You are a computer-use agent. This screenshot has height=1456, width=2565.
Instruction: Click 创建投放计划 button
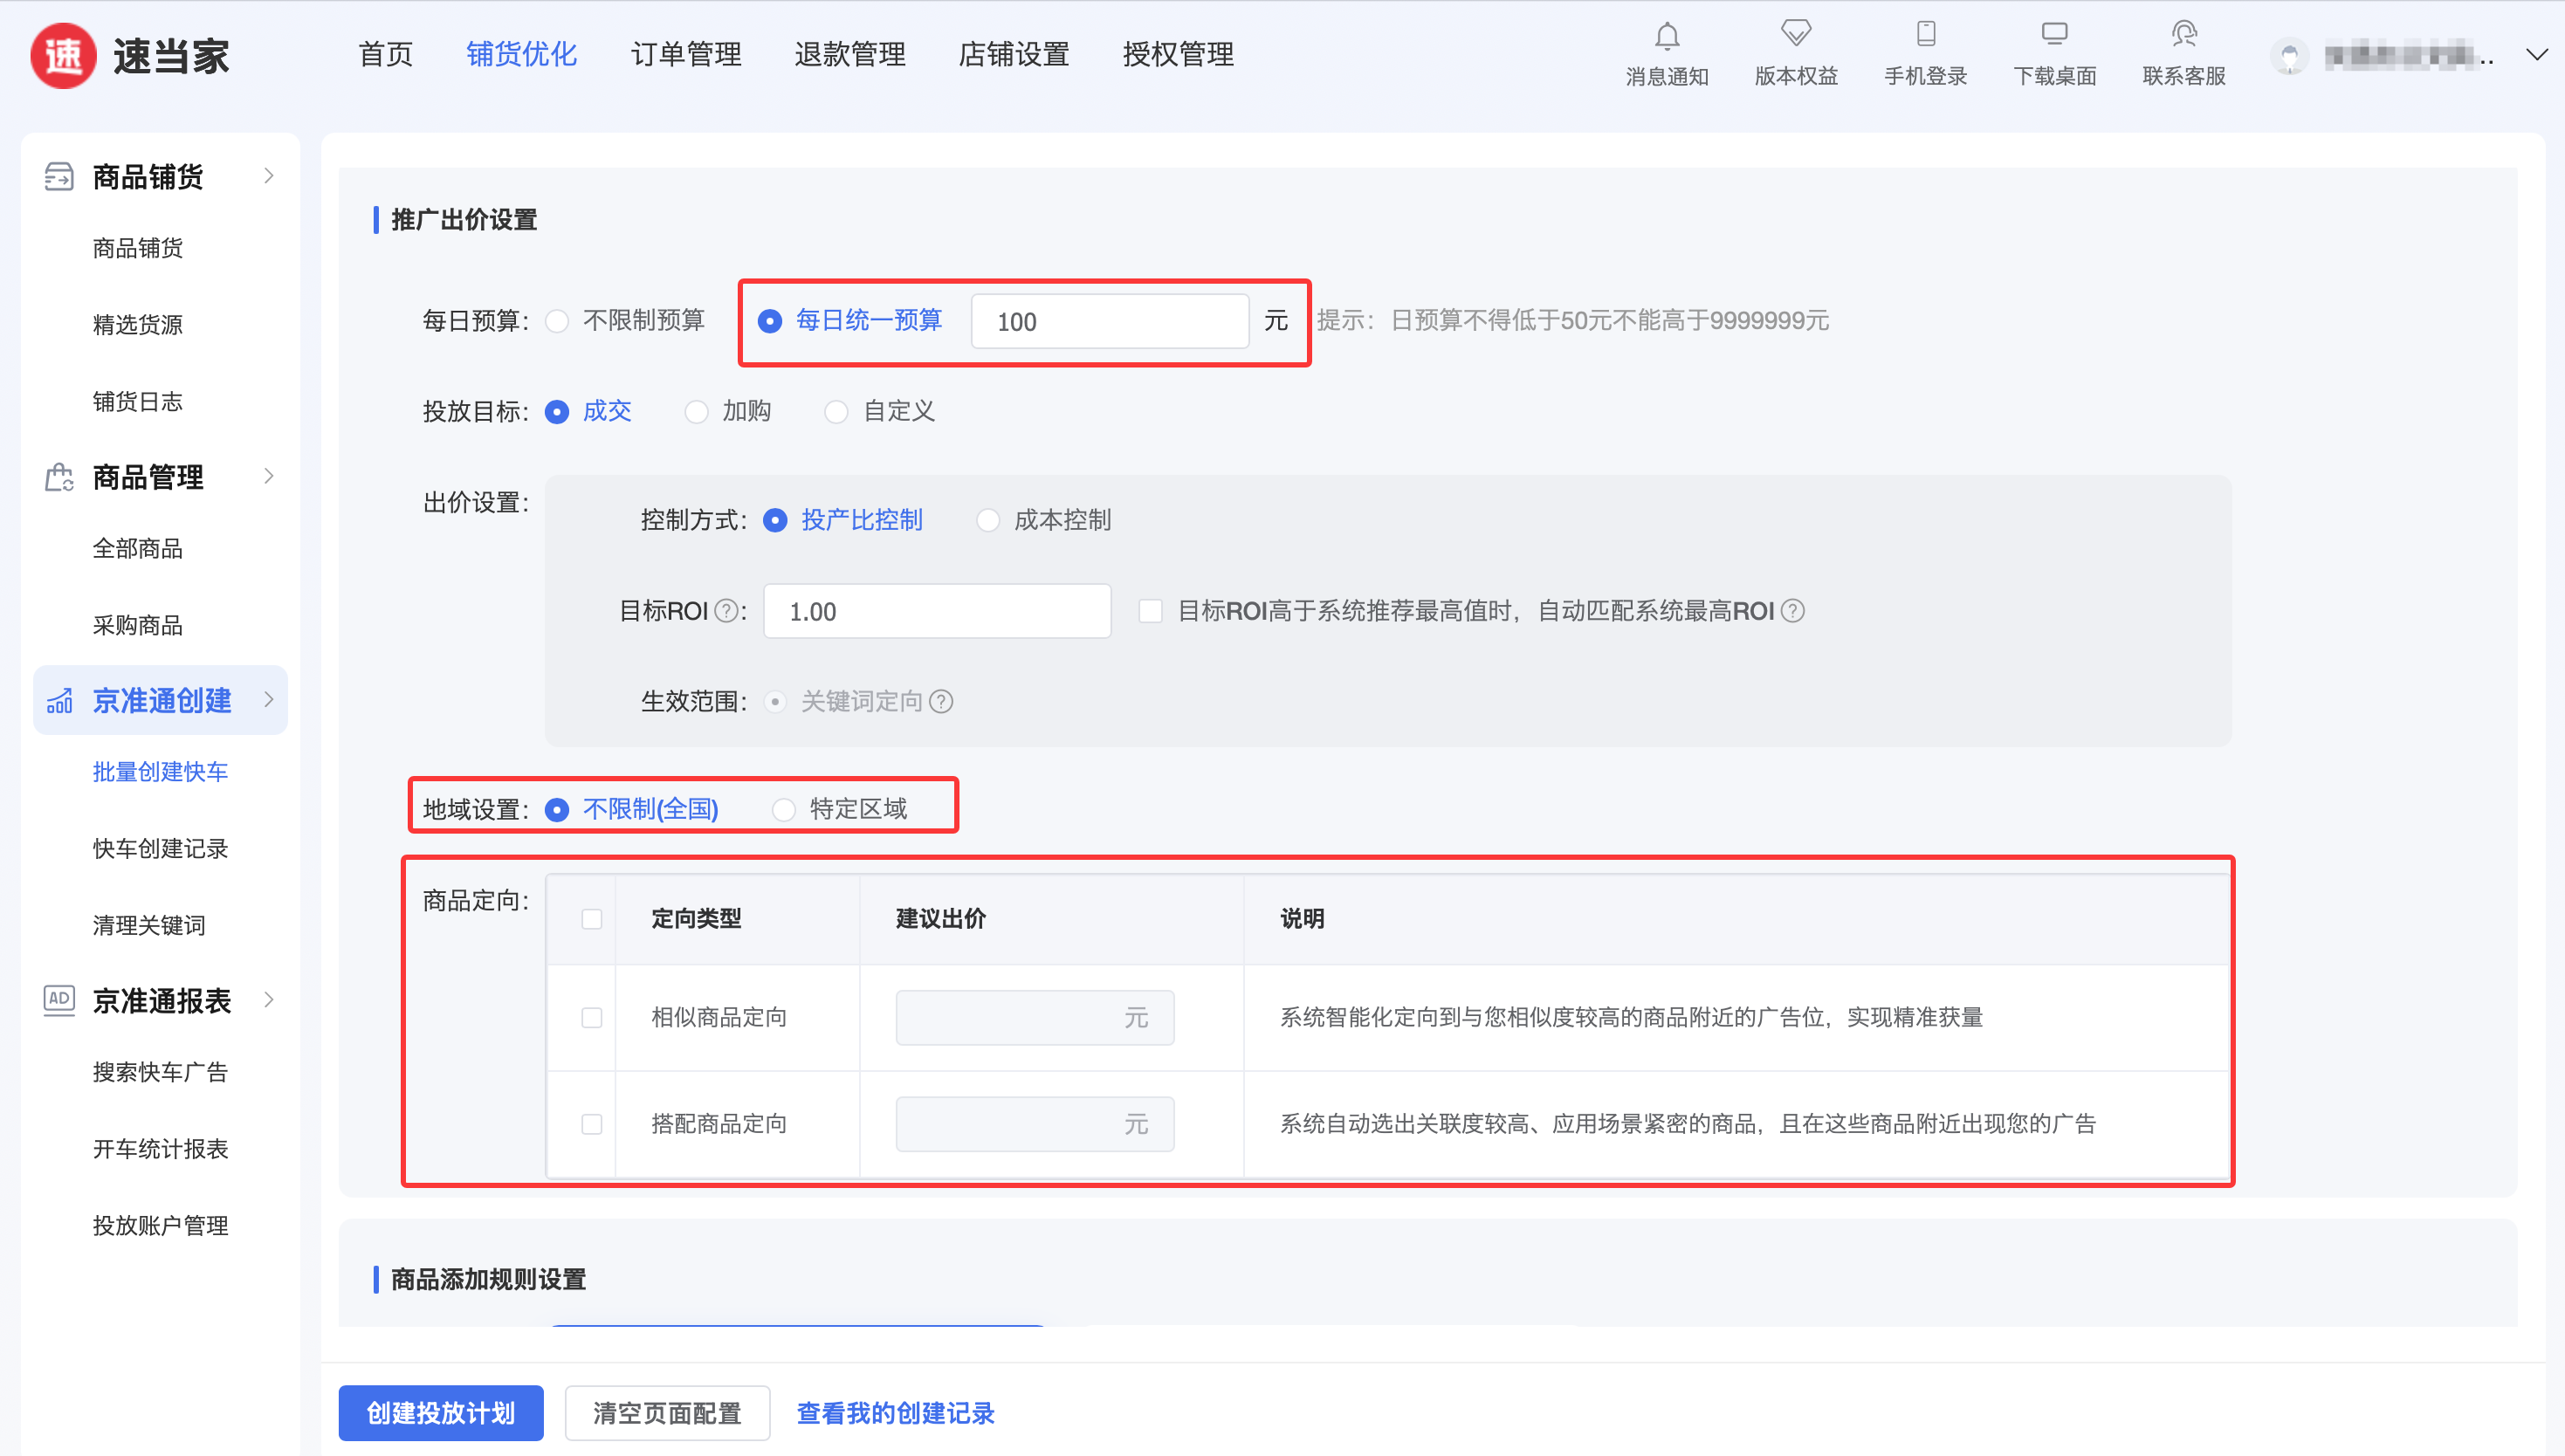tap(441, 1412)
